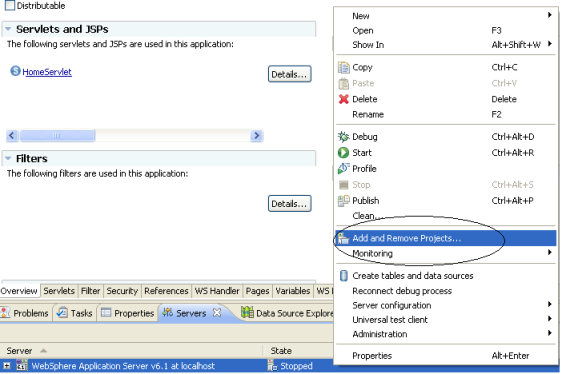Click the Create tables database icon

[x=343, y=276]
